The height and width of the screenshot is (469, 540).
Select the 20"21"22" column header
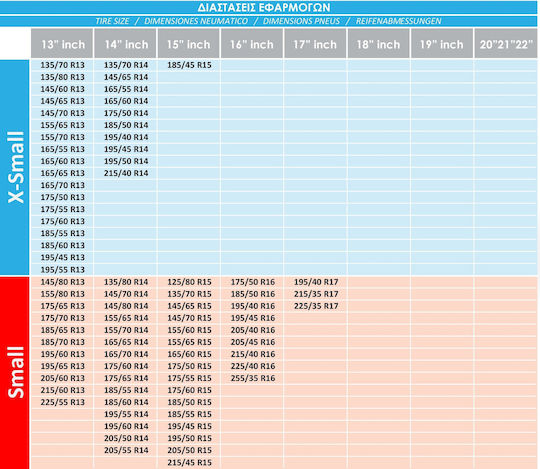pyautogui.click(x=507, y=43)
